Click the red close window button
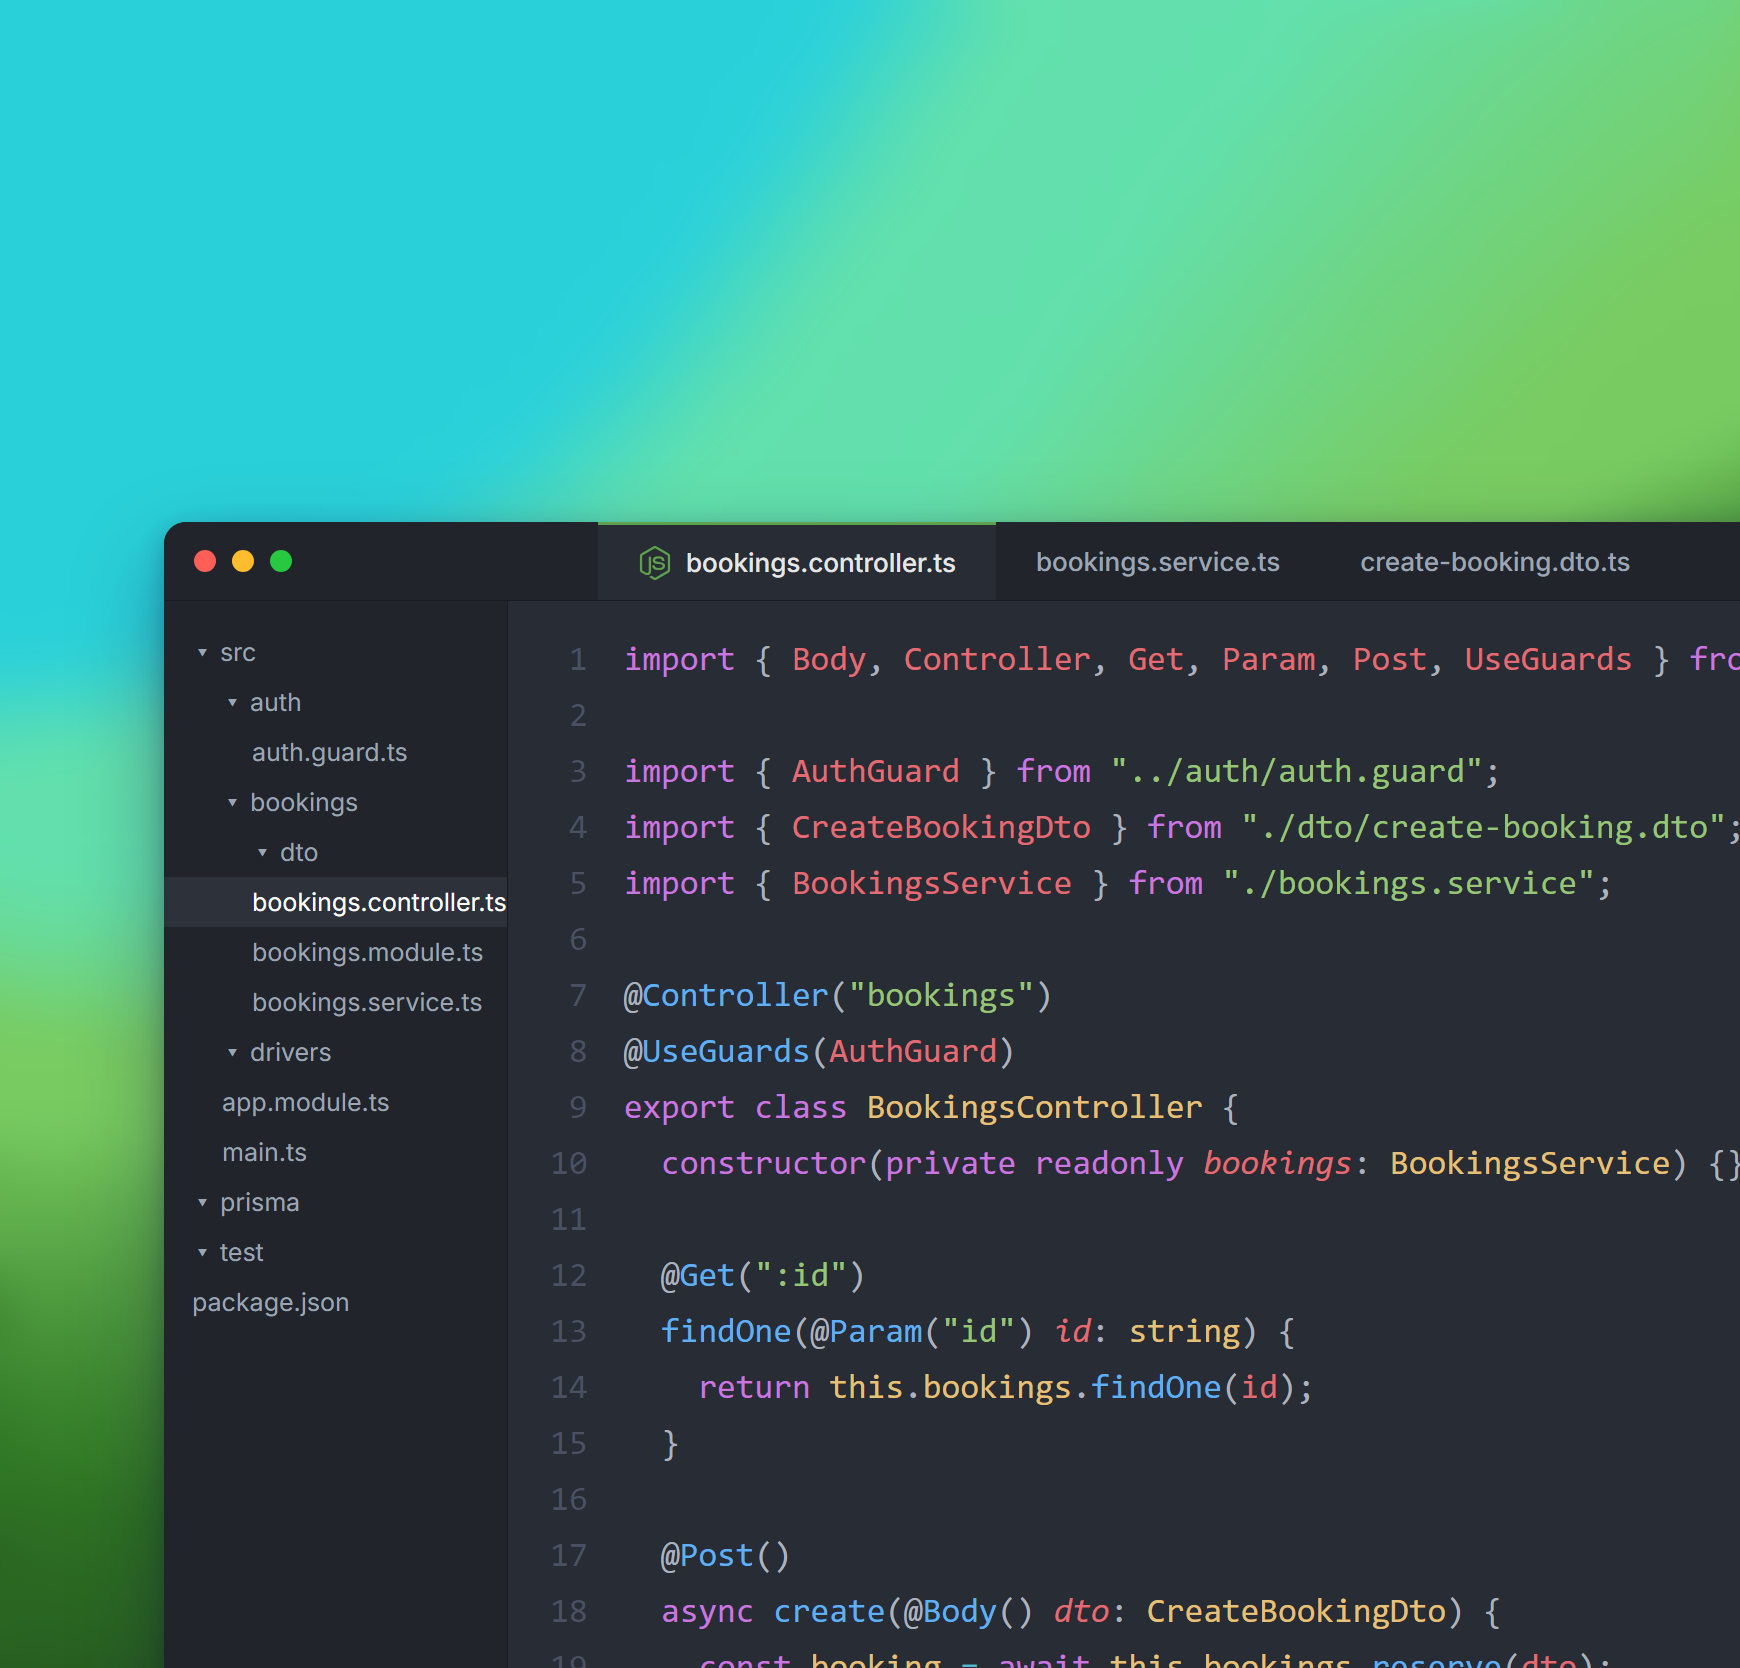The height and width of the screenshot is (1668, 1740). 205,561
